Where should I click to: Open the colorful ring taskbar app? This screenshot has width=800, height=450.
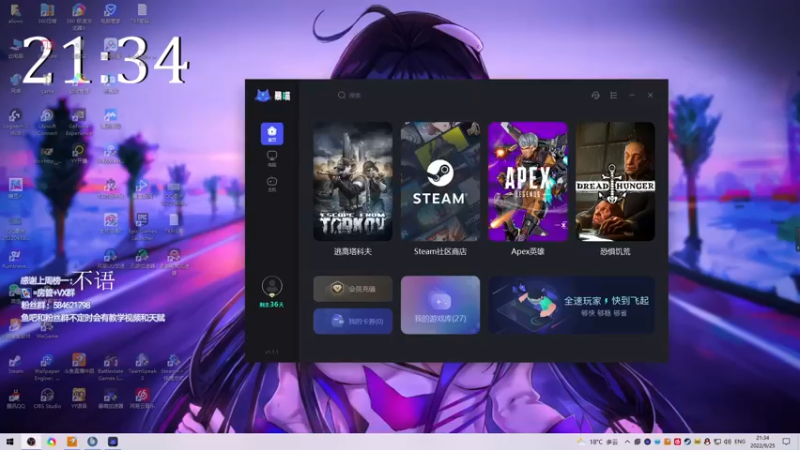point(52,442)
